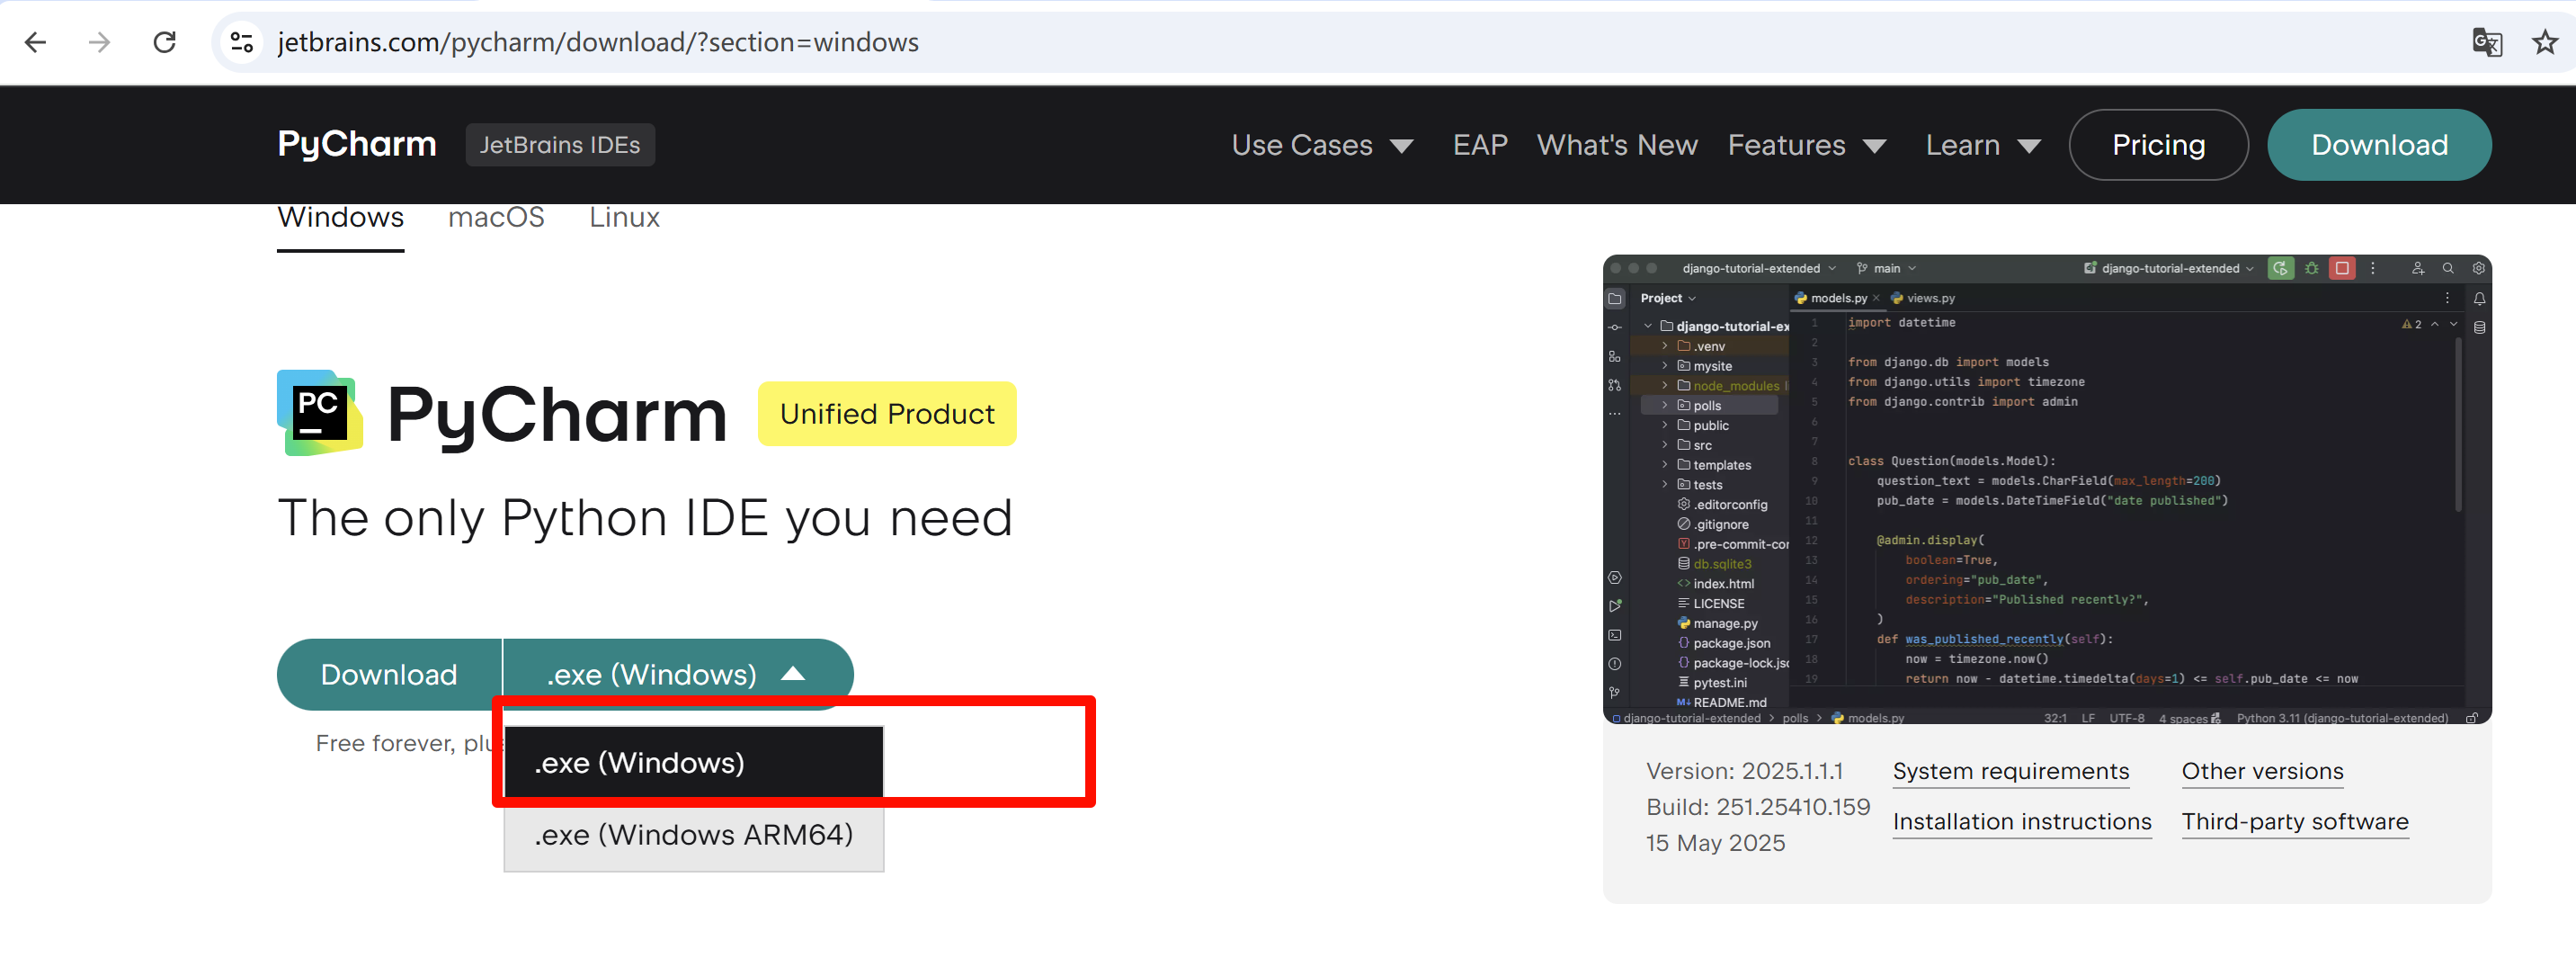Choose .exe (Windows ARM64) option
Image resolution: width=2576 pixels, height=958 pixels.
693,835
